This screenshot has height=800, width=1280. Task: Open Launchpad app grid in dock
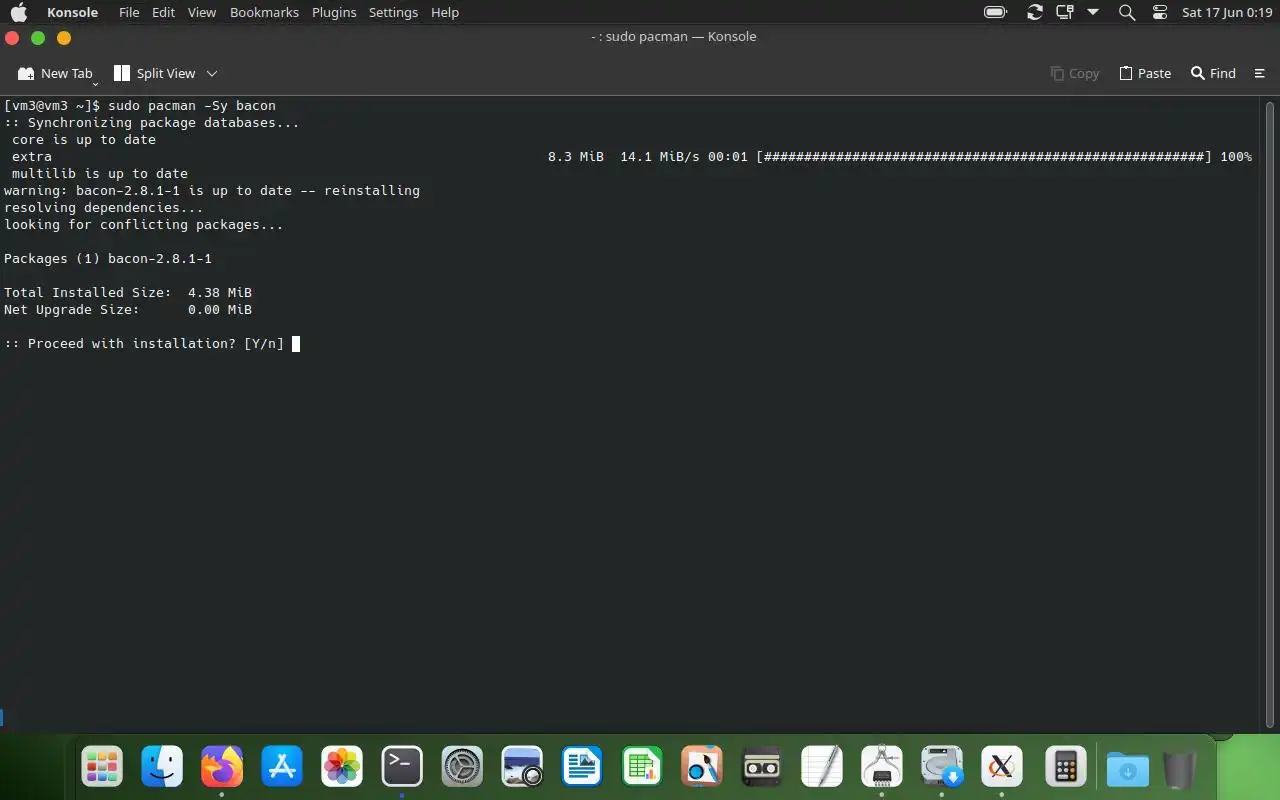click(102, 767)
